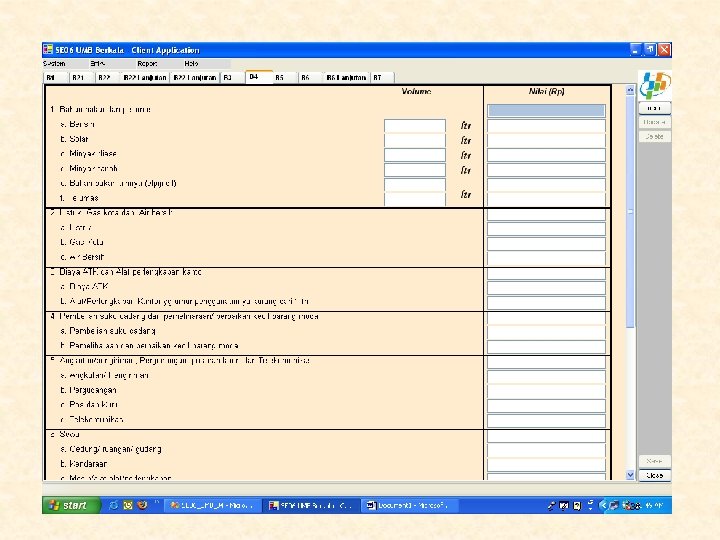Click the Nilai (Rp) field for Solar
This screenshot has height=540, width=720.
(x=546, y=140)
